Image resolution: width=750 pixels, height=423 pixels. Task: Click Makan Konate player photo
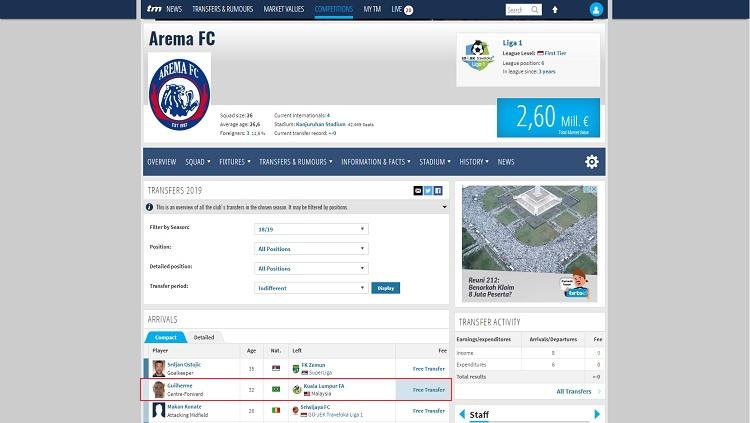[159, 411]
